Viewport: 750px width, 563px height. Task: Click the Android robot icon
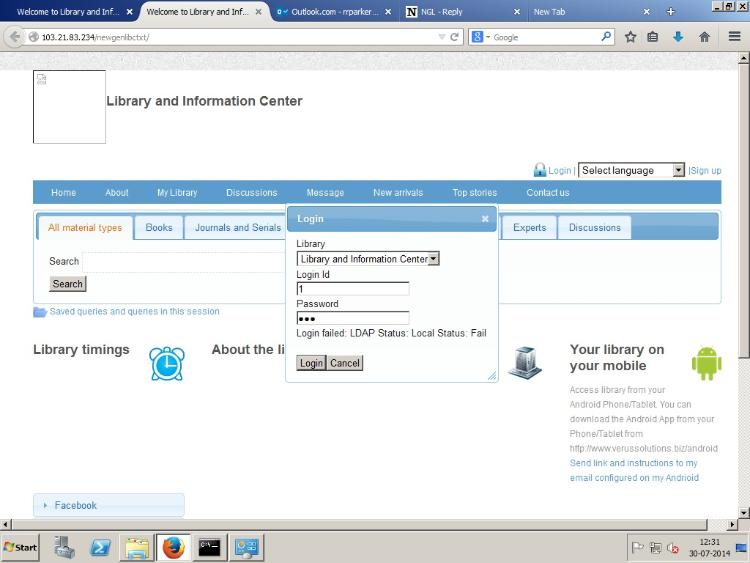[706, 363]
